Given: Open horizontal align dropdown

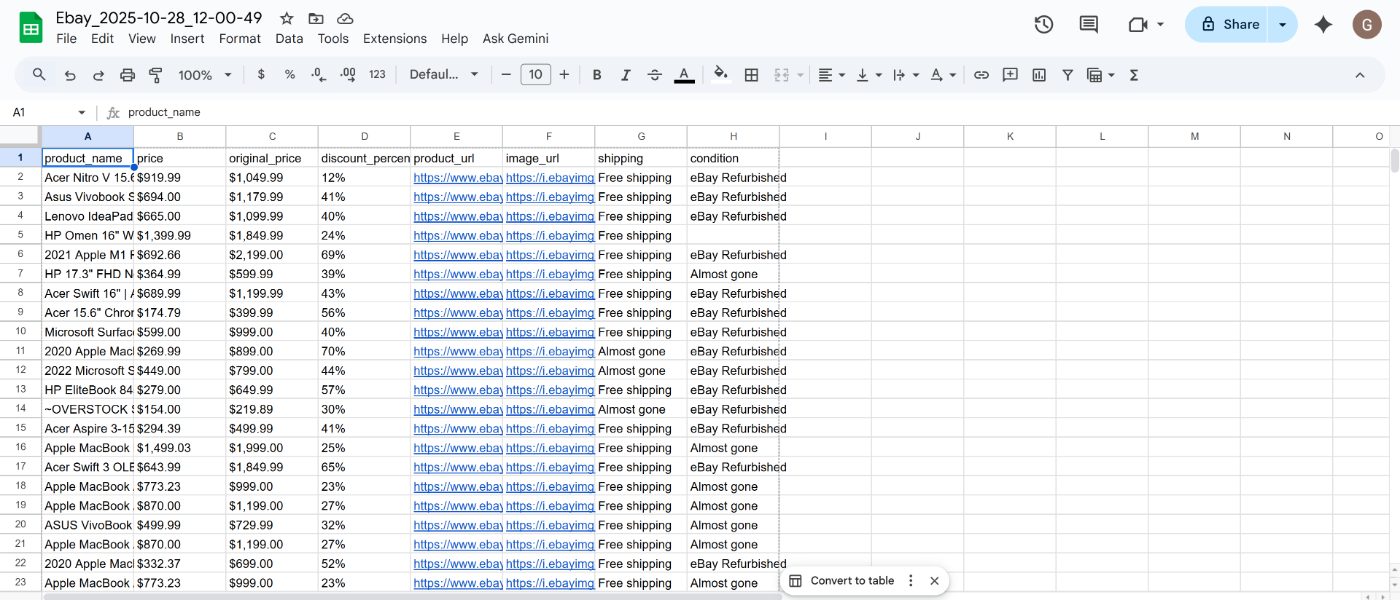Looking at the screenshot, I should point(831,74).
